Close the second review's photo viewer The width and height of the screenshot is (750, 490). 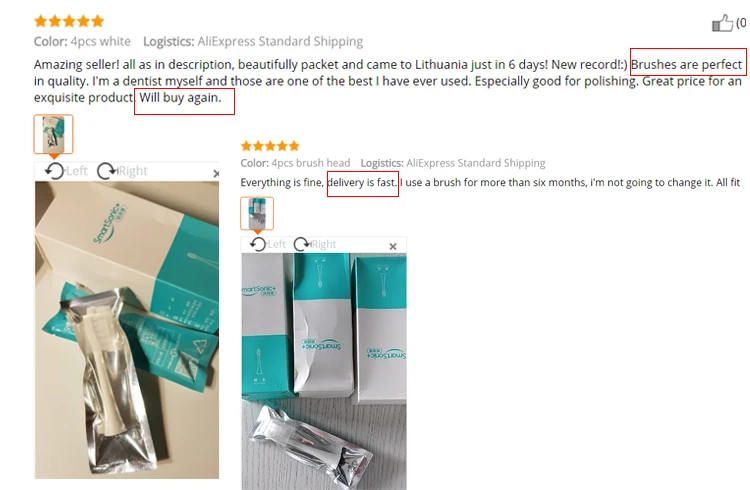tap(393, 246)
